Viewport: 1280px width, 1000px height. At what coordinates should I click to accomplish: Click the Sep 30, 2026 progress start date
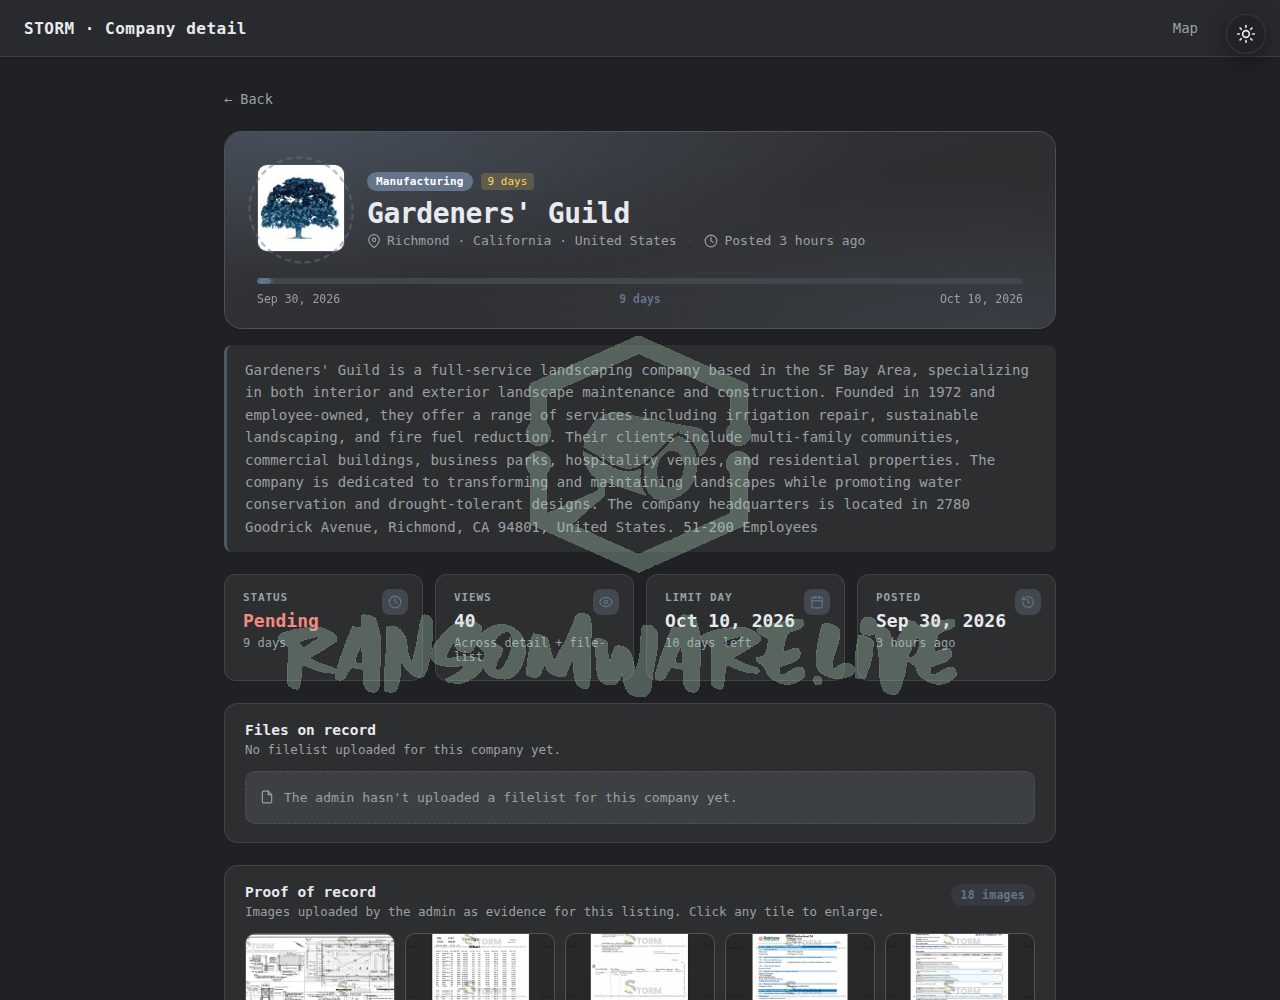point(298,299)
